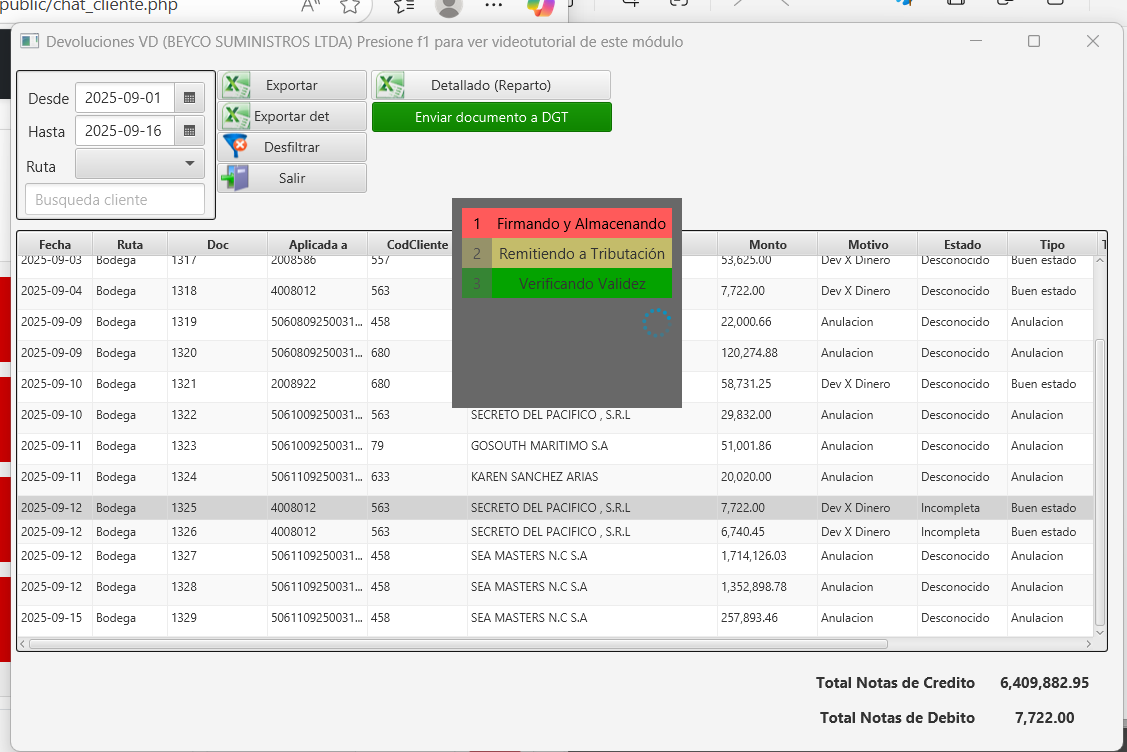This screenshot has width=1127, height=752.
Task: Click the Desde date text field
Action: pos(124,98)
